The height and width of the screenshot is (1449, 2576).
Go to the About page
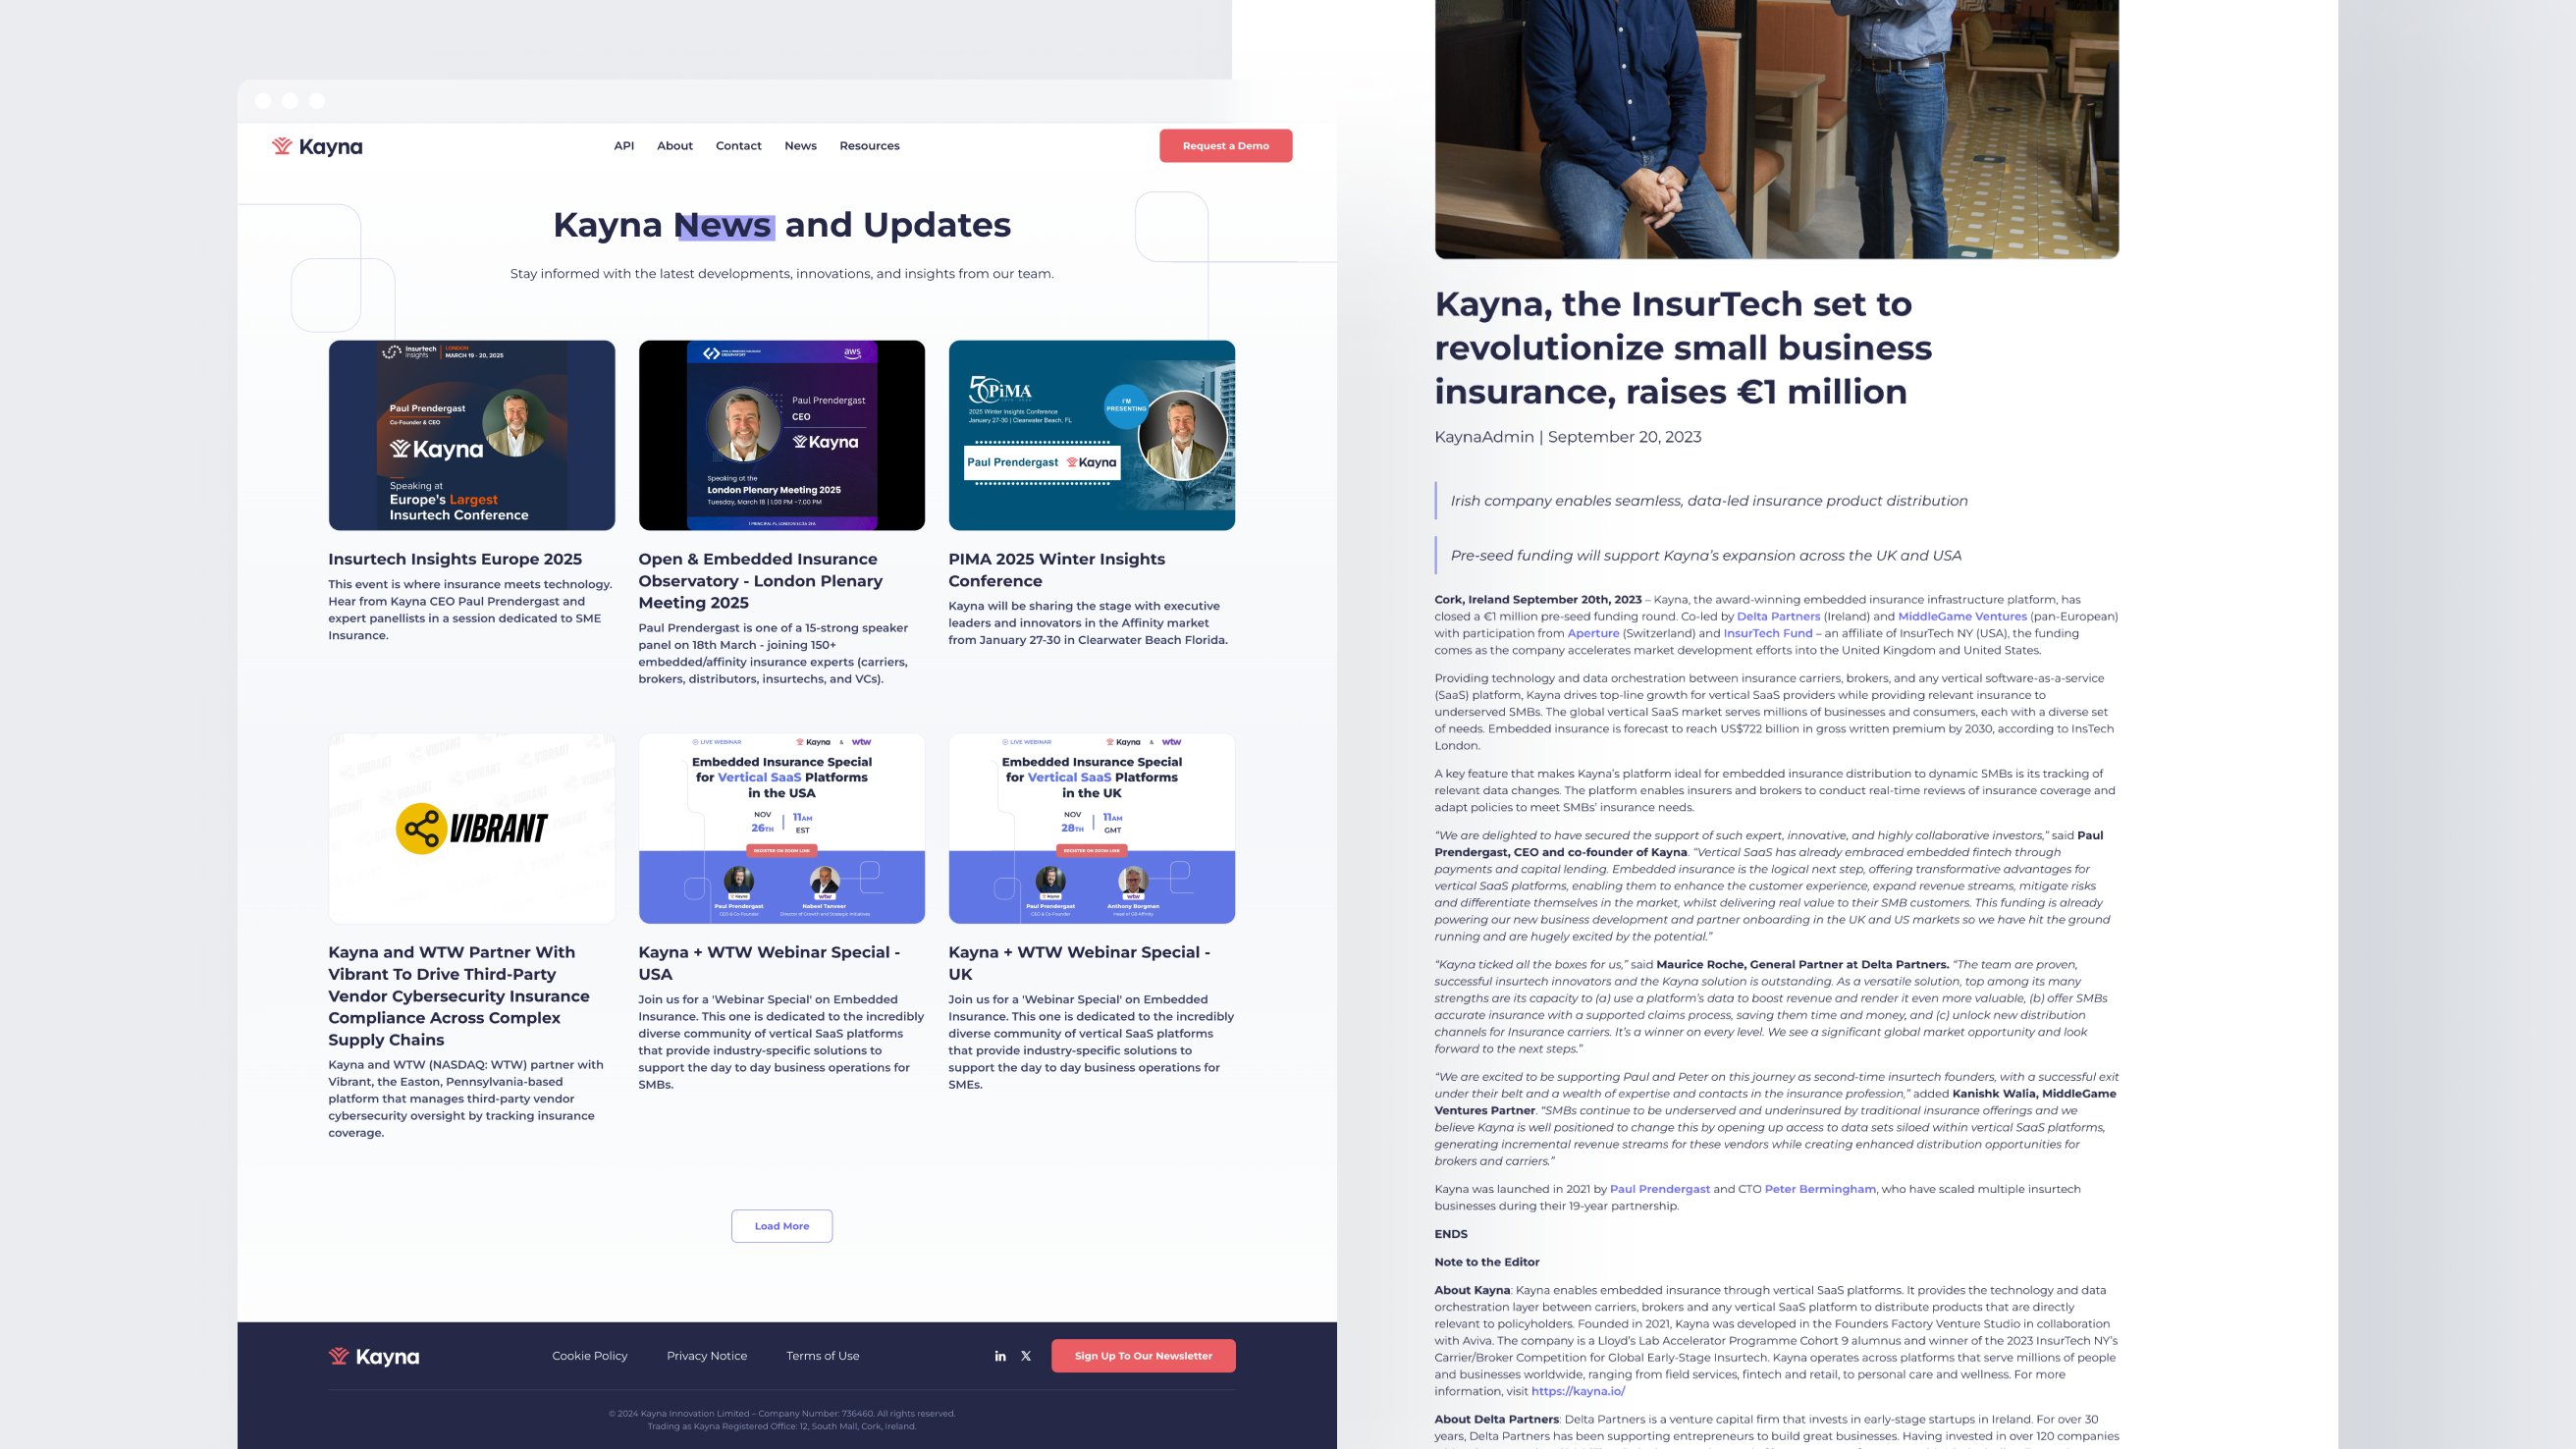point(674,146)
